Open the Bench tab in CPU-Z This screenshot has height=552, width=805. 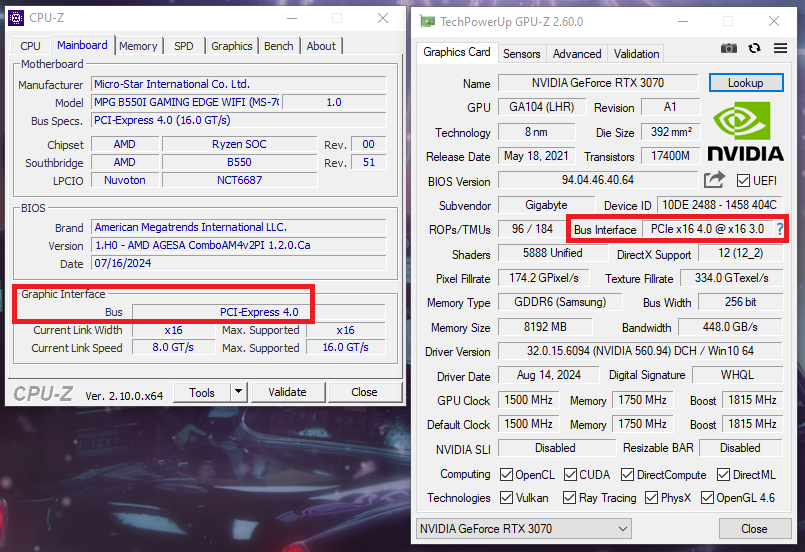tap(279, 46)
